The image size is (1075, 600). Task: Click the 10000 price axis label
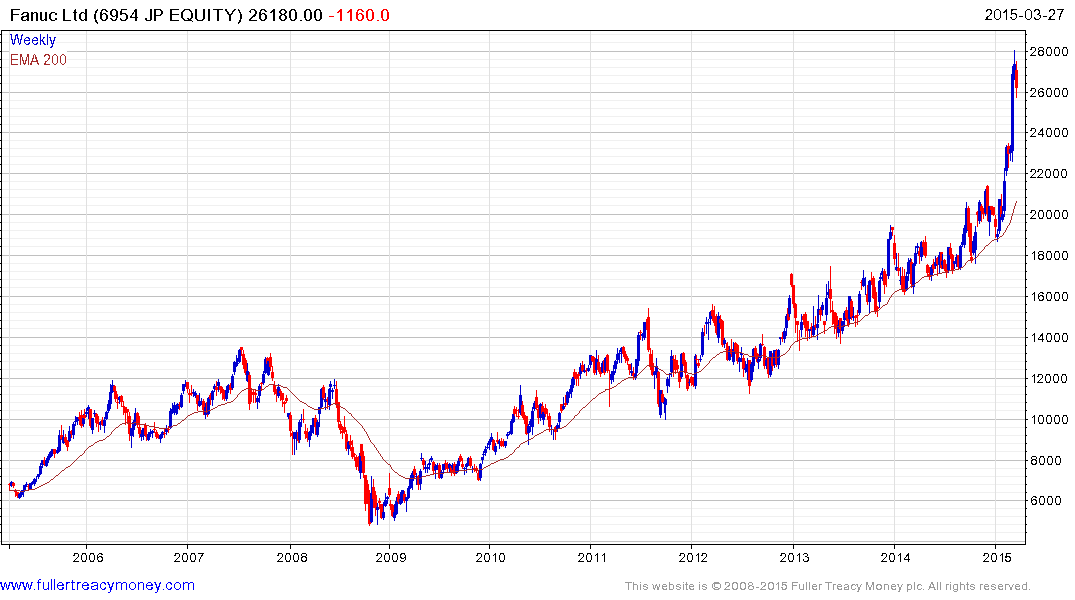(x=1049, y=420)
